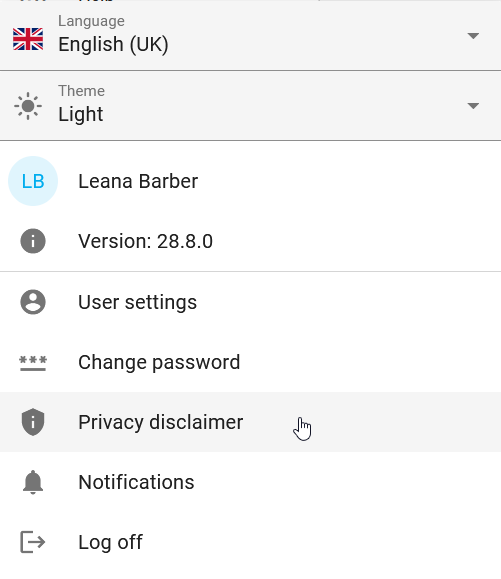This screenshot has height=579, width=501.
Task: Click the Log off exit icon
Action: click(x=32, y=542)
